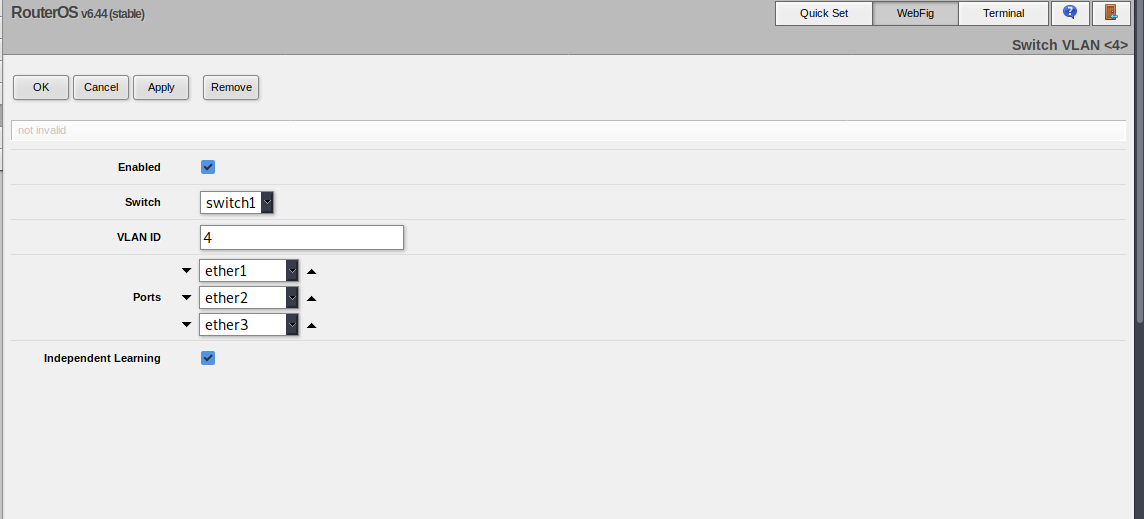Screen dimensions: 1144x519
Task: Open the ether1 port dropdown
Action: click(249, 271)
